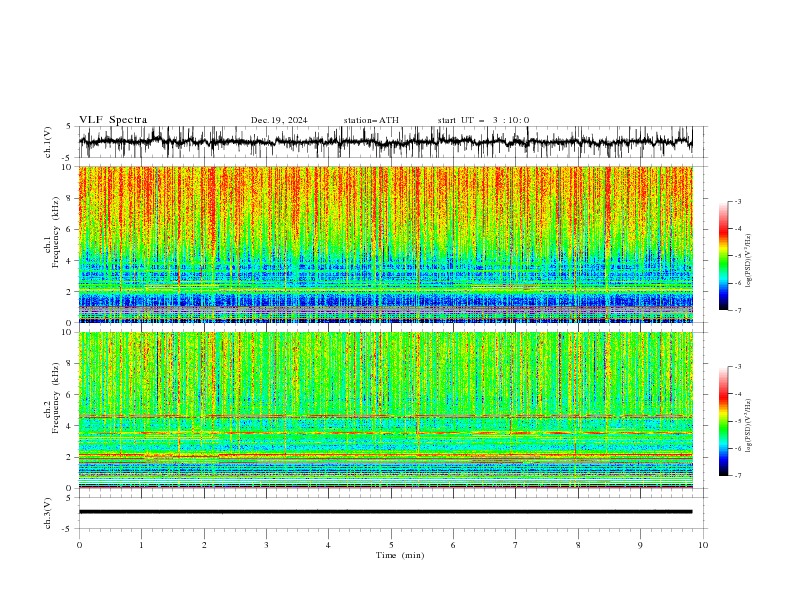The image size is (792, 612).
Task: Click the ch.2 colorbar 'log(PSD)(V²/Hz)' label
Action: click(748, 425)
